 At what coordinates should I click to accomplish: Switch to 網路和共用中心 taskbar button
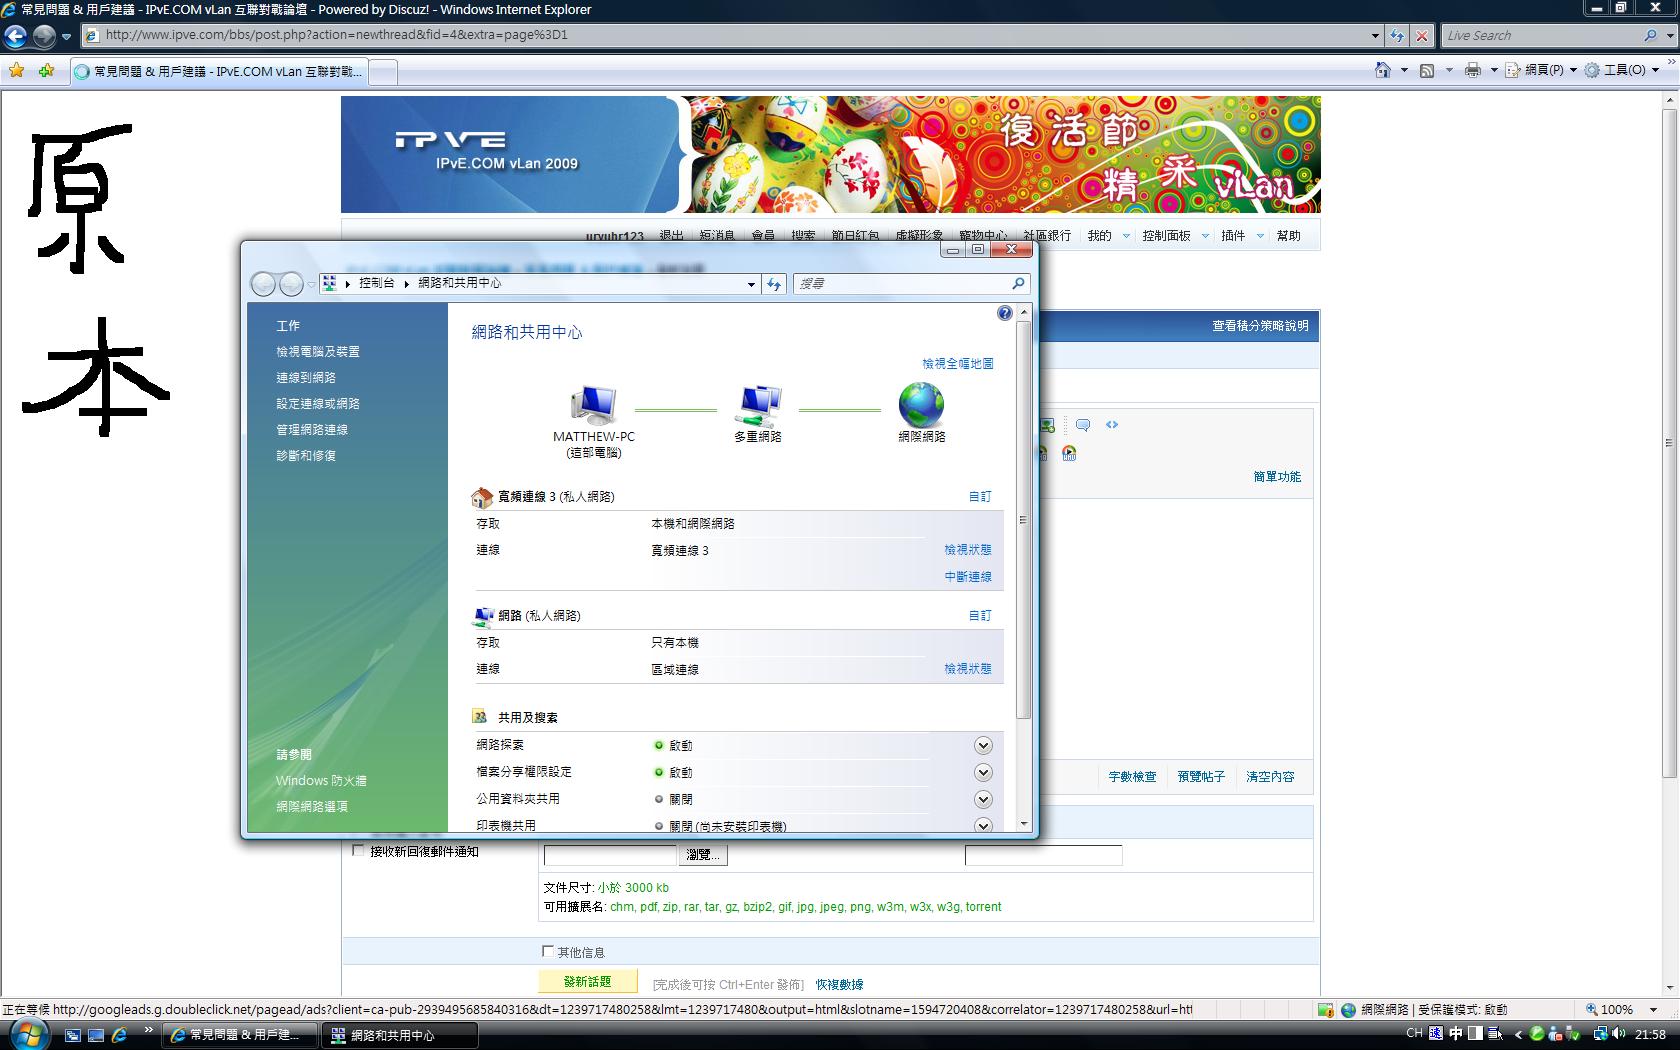point(399,1035)
